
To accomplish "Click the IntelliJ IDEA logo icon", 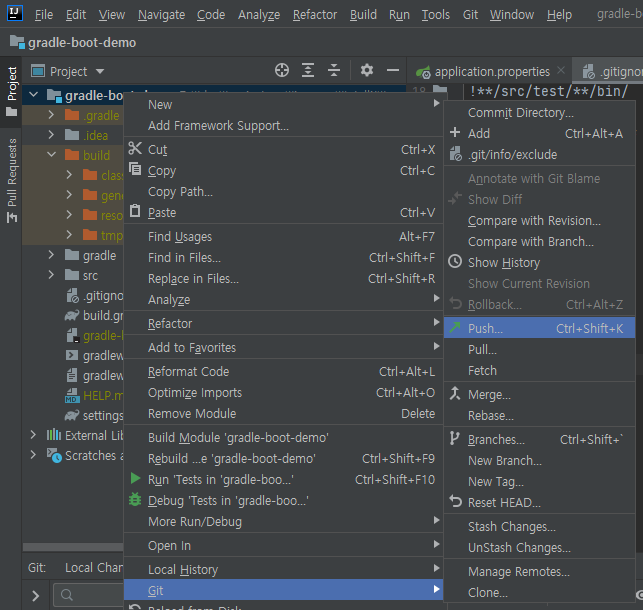I will pyautogui.click(x=15, y=13).
